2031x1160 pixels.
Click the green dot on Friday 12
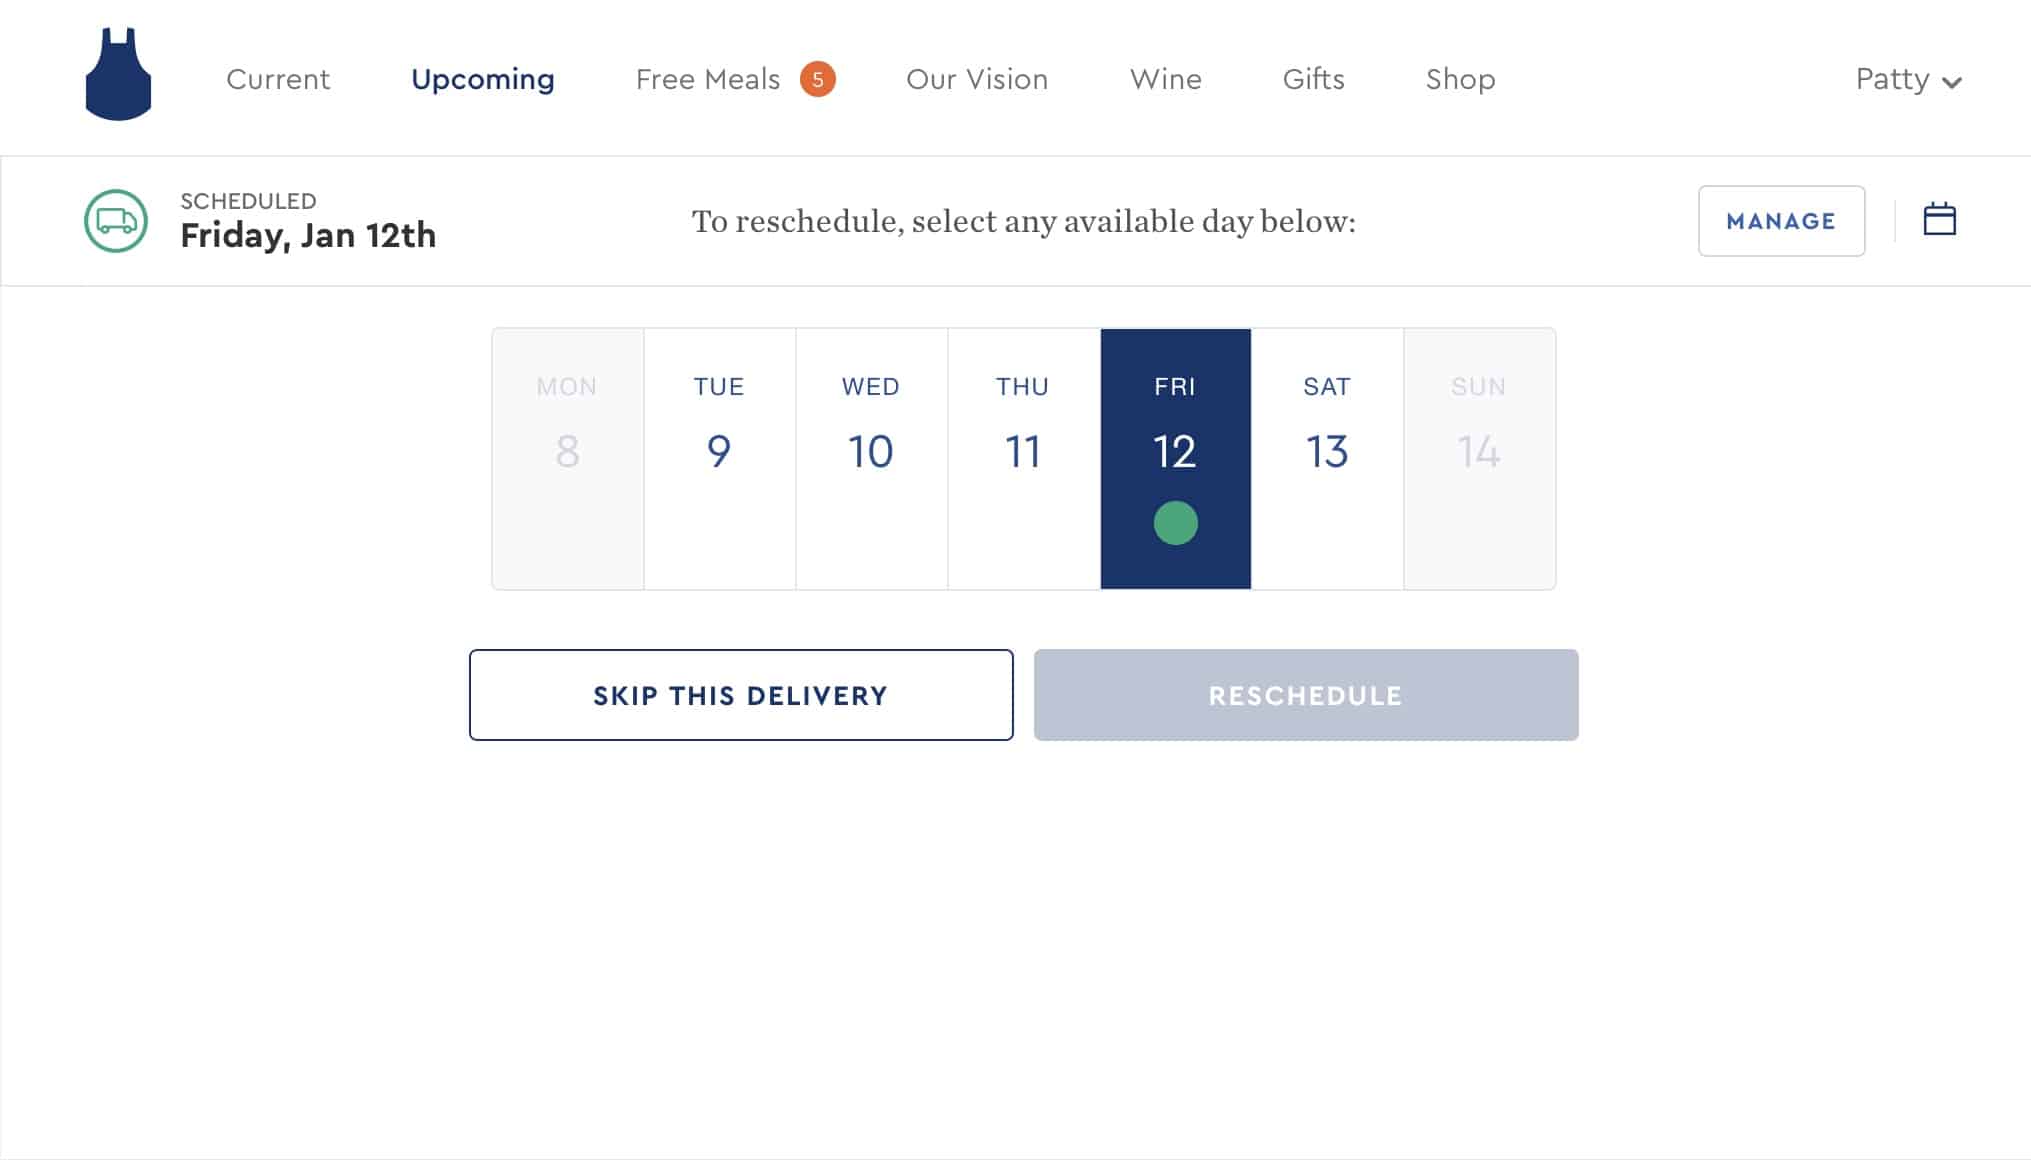[x=1175, y=522]
